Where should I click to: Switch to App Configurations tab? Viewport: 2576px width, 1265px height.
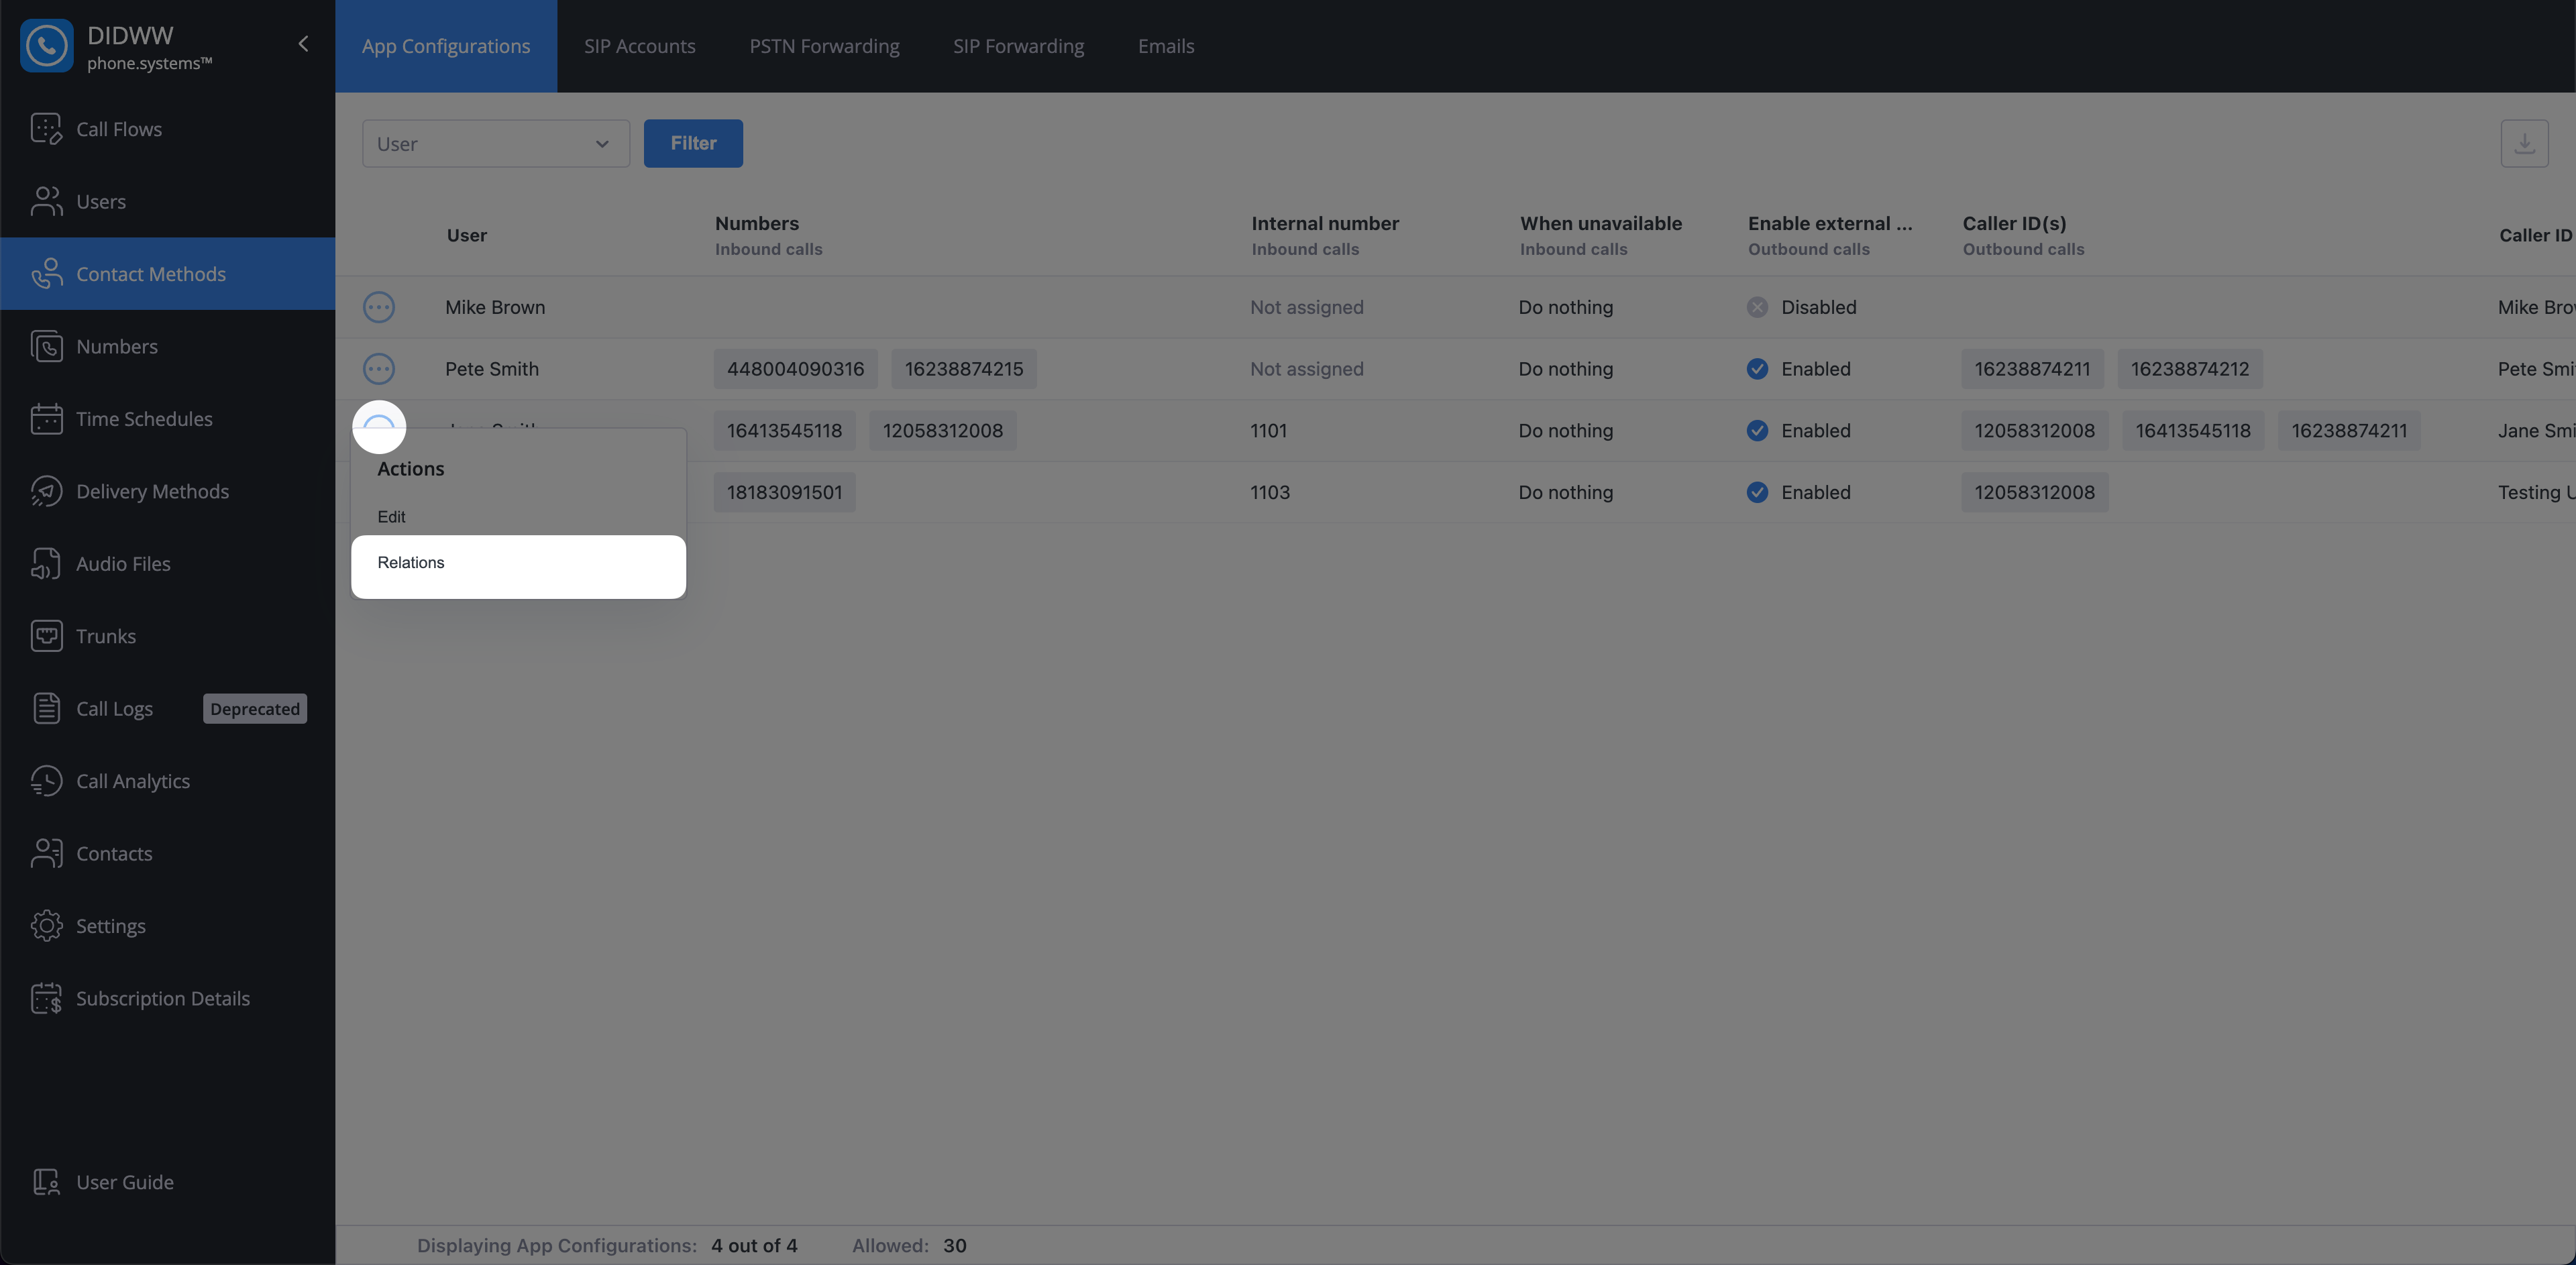(446, 46)
